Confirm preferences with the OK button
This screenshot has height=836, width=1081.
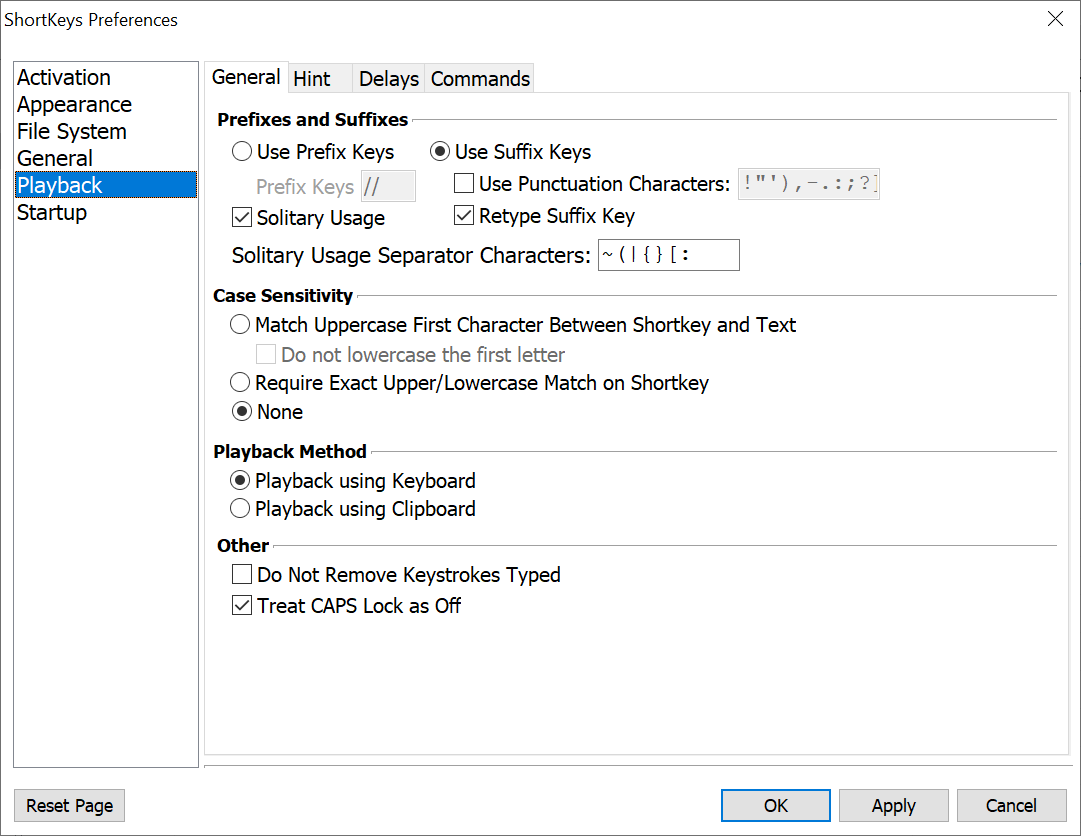[775, 805]
